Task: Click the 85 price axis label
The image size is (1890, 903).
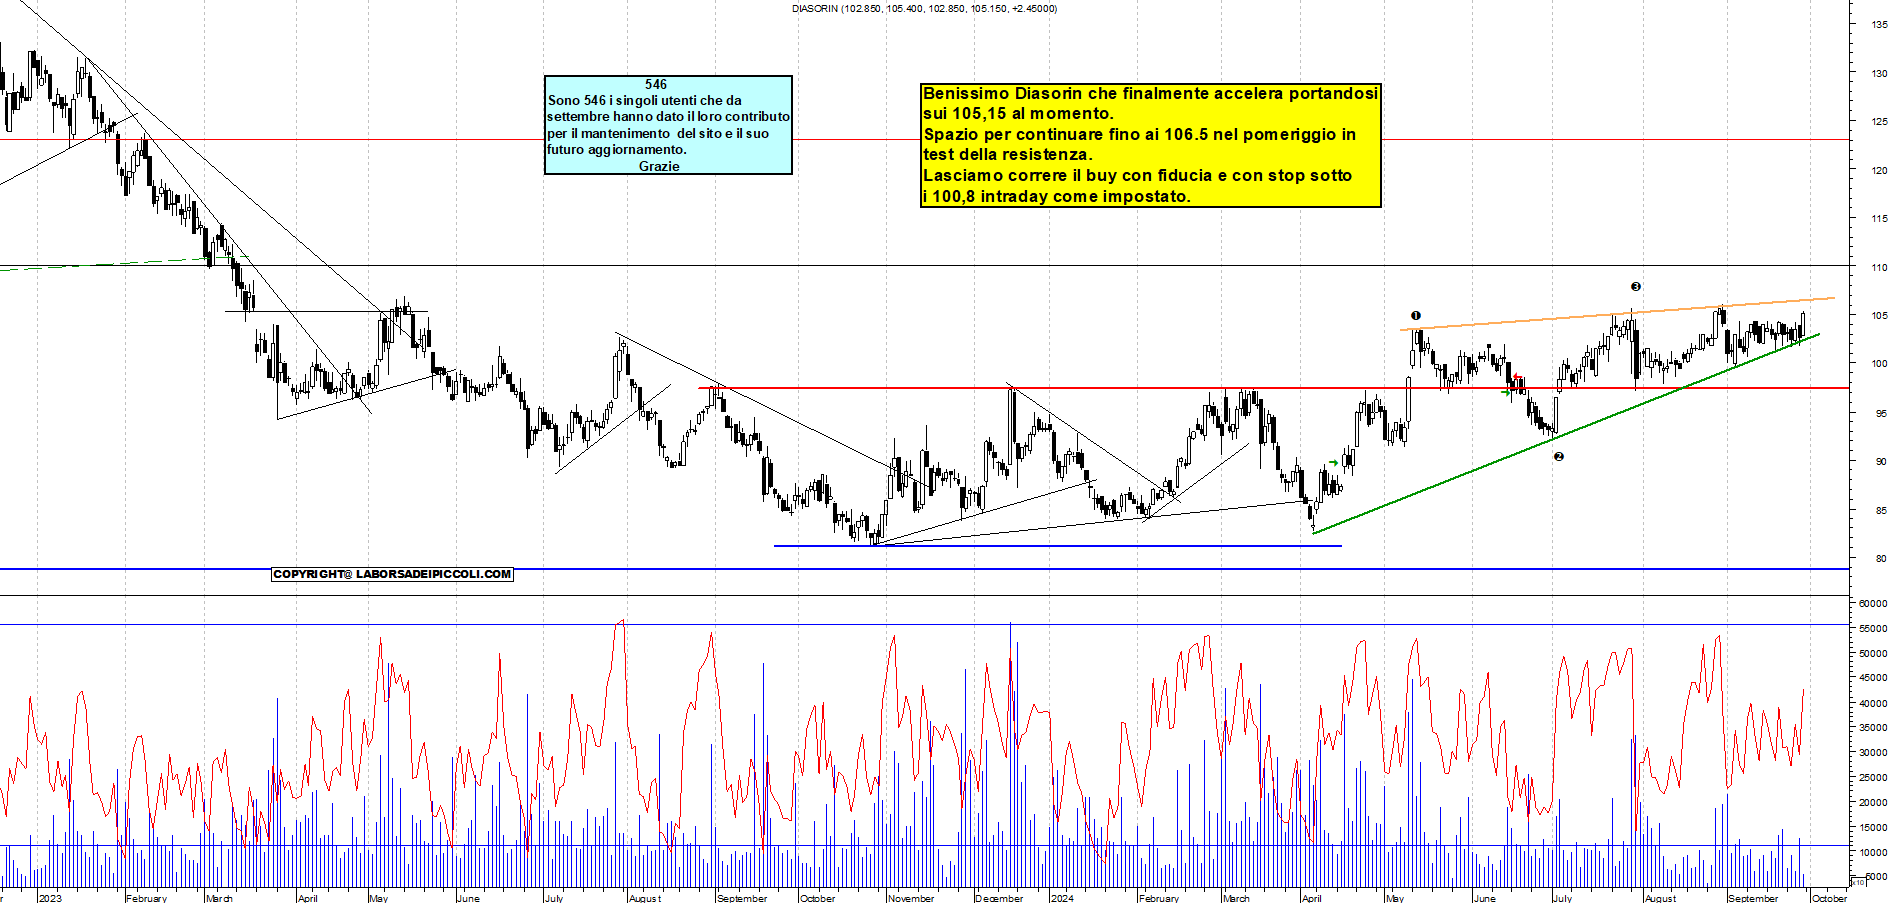Action: (x=1882, y=510)
